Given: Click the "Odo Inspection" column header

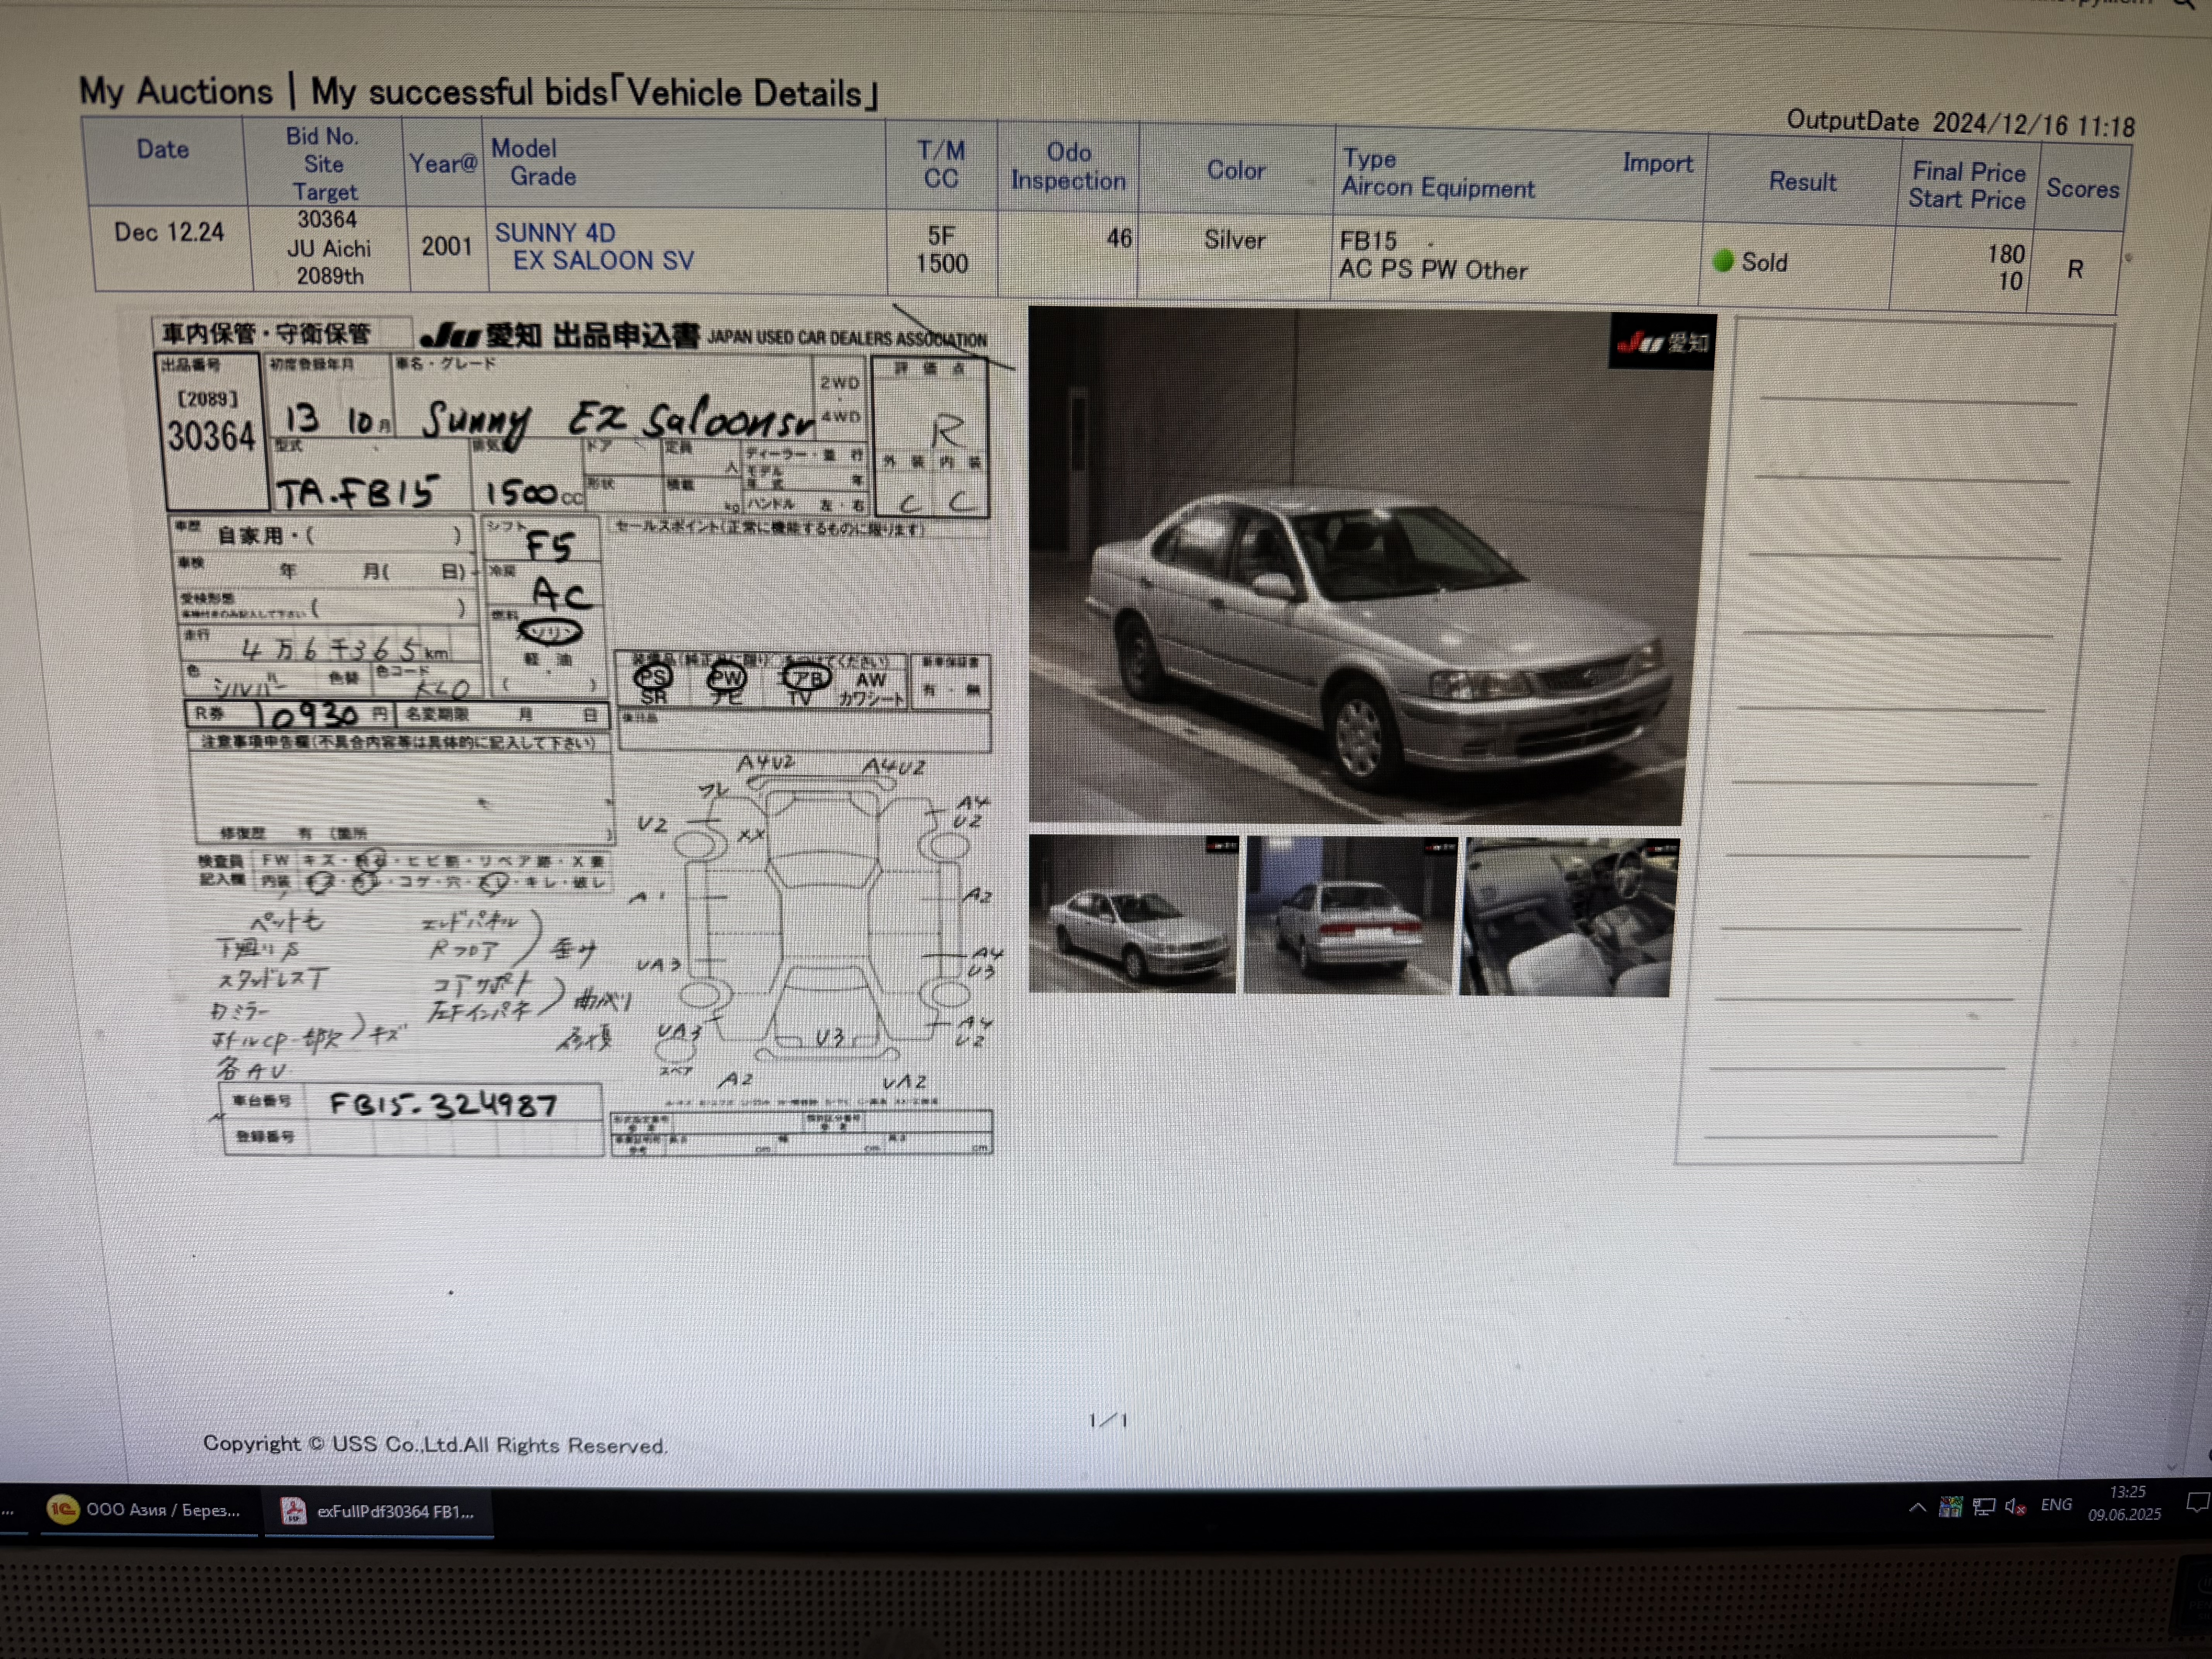Looking at the screenshot, I should (x=1068, y=166).
